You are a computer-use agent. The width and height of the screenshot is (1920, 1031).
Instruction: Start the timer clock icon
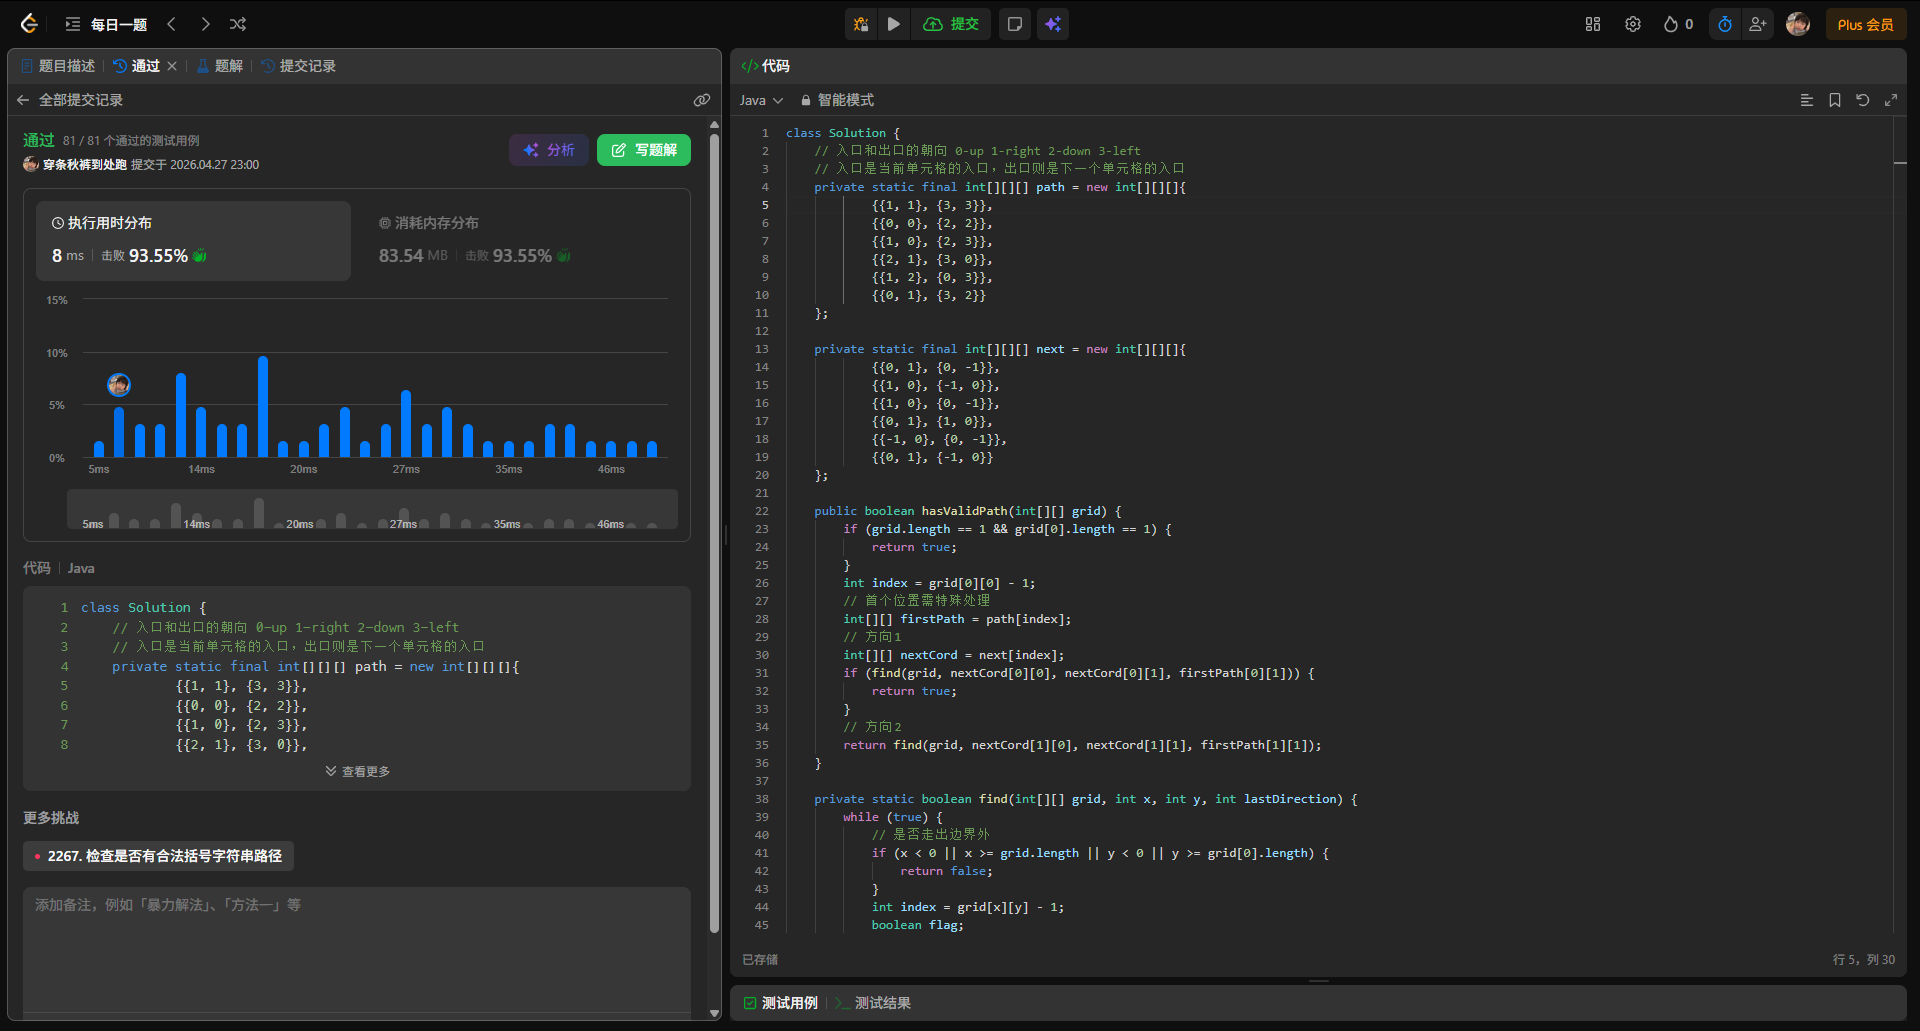point(1725,24)
